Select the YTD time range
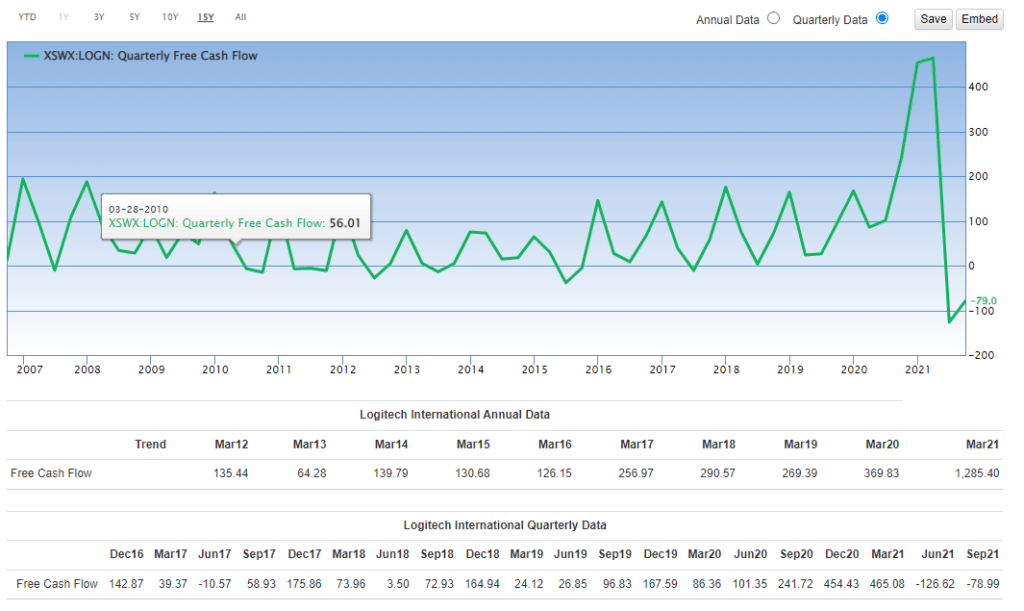This screenshot has width=1024, height=611. [x=27, y=17]
